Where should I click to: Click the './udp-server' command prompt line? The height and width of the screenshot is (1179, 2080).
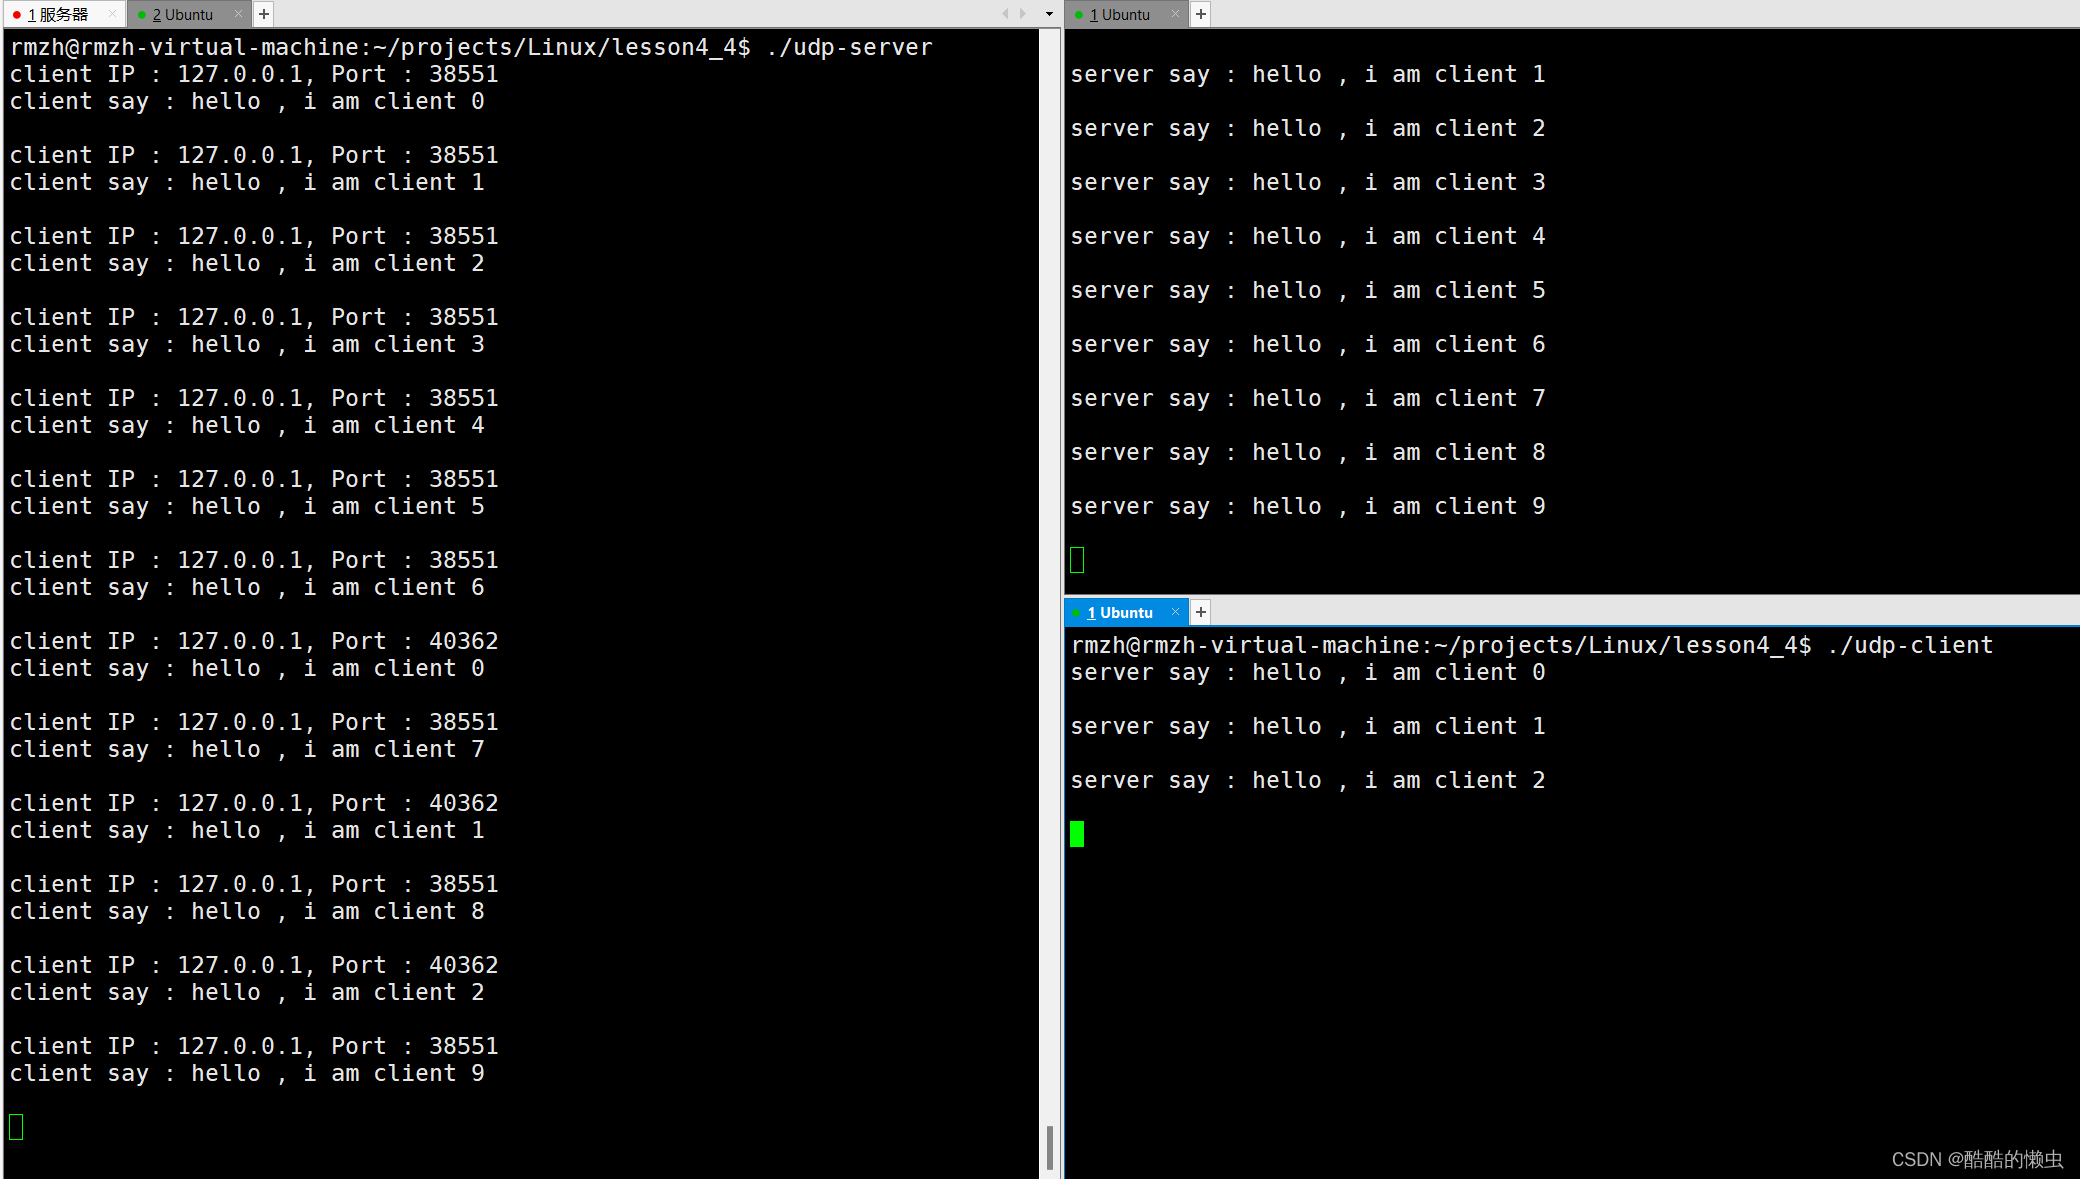coord(471,47)
